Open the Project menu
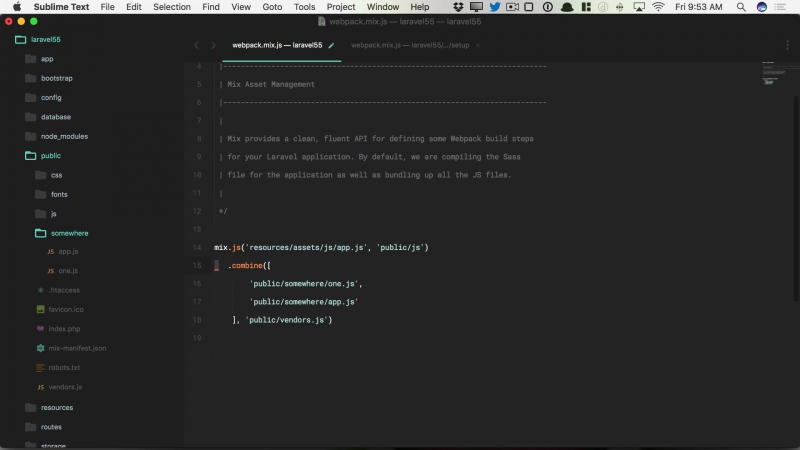Screen dimensions: 800x450 point(340,7)
